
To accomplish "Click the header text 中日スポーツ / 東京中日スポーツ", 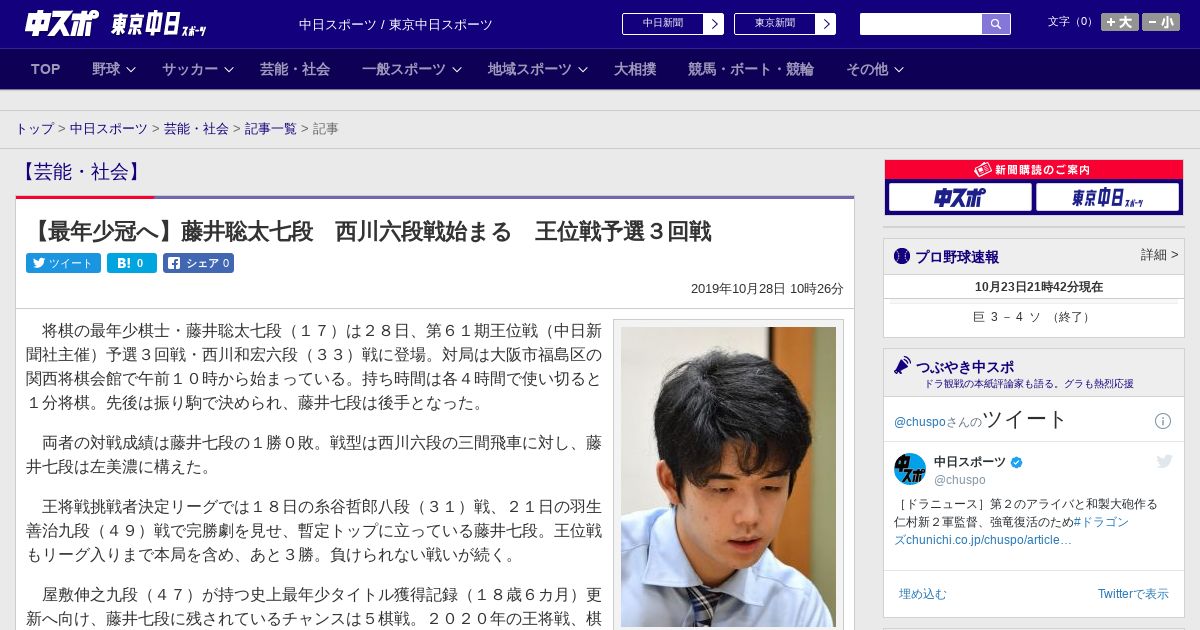I will (396, 24).
